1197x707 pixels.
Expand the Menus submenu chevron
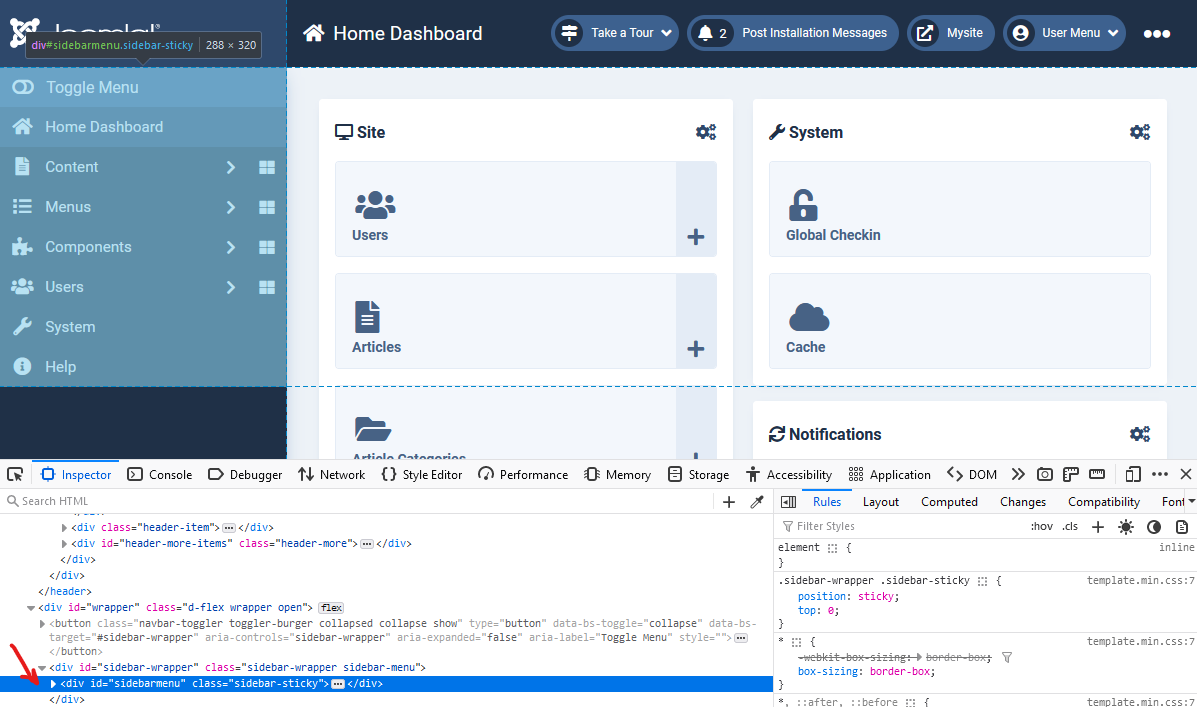230,207
